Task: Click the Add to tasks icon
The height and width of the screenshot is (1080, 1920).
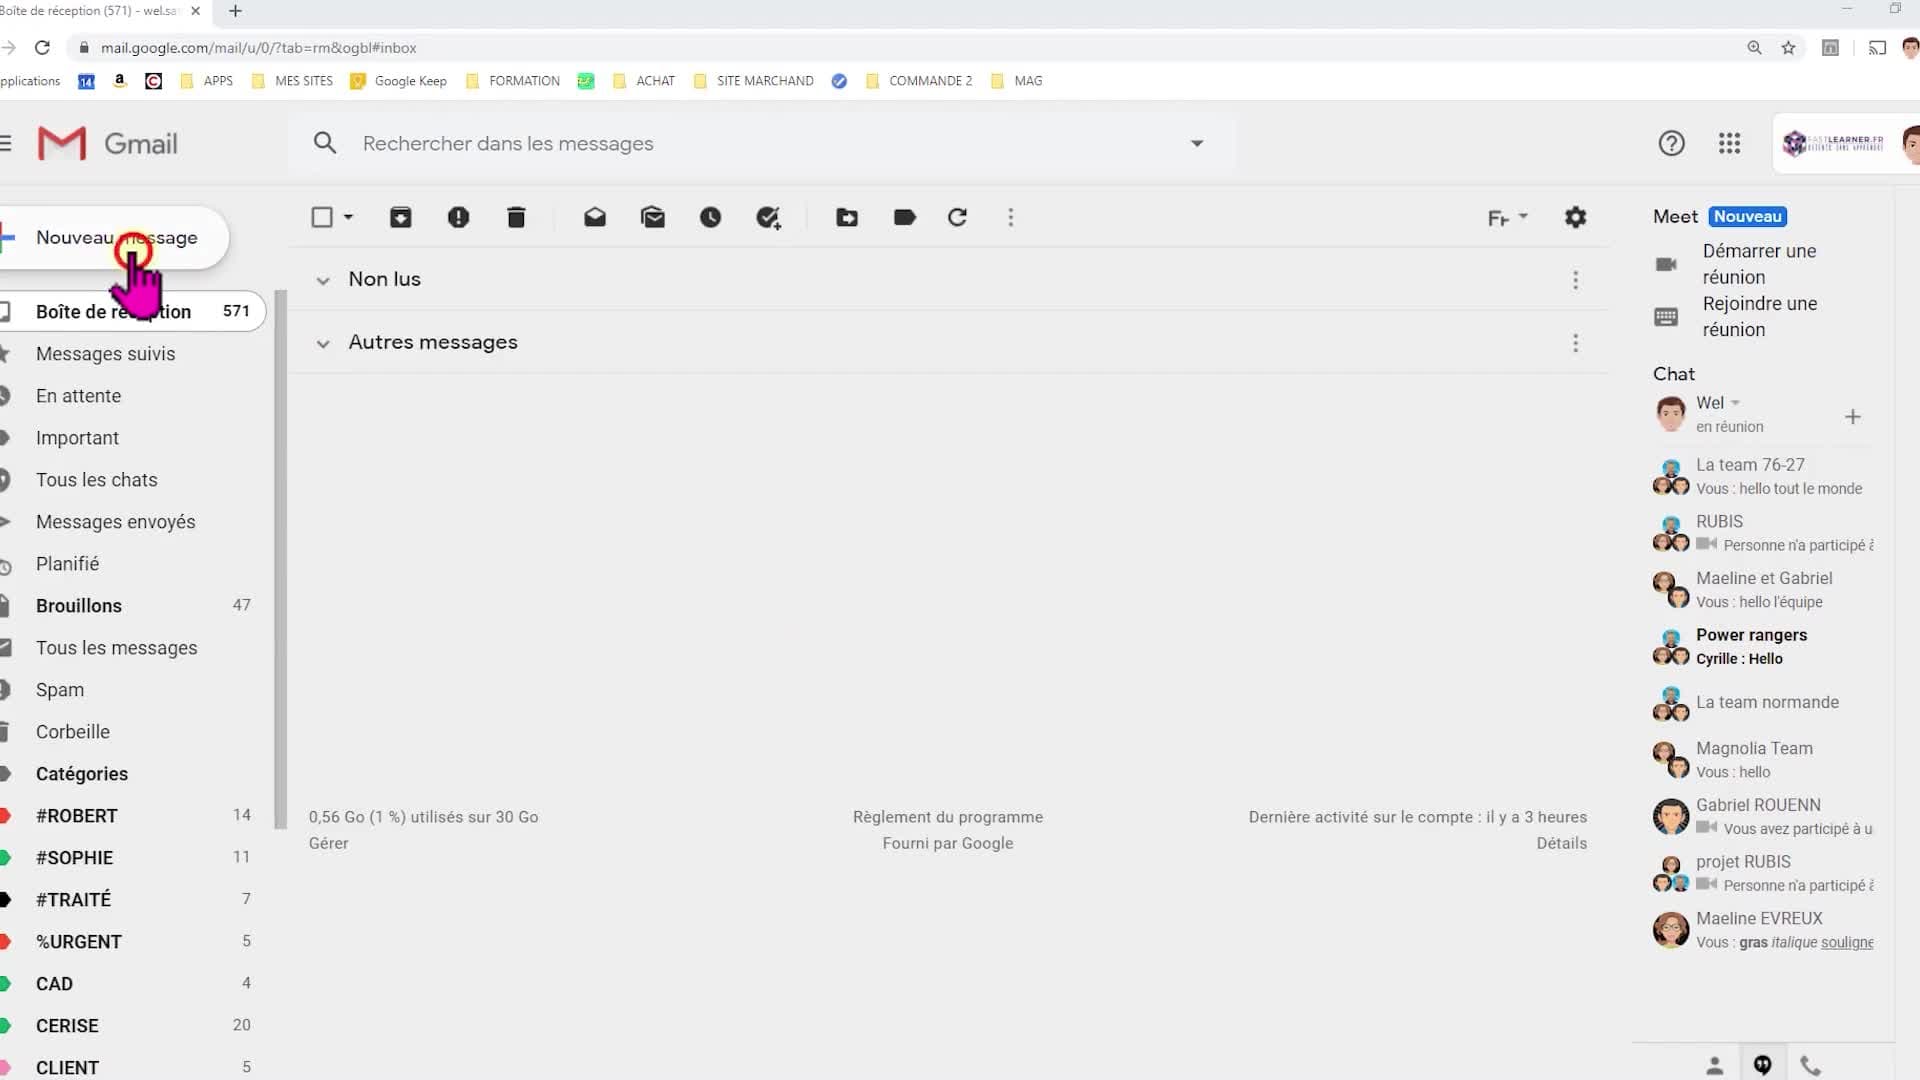Action: 768,217
